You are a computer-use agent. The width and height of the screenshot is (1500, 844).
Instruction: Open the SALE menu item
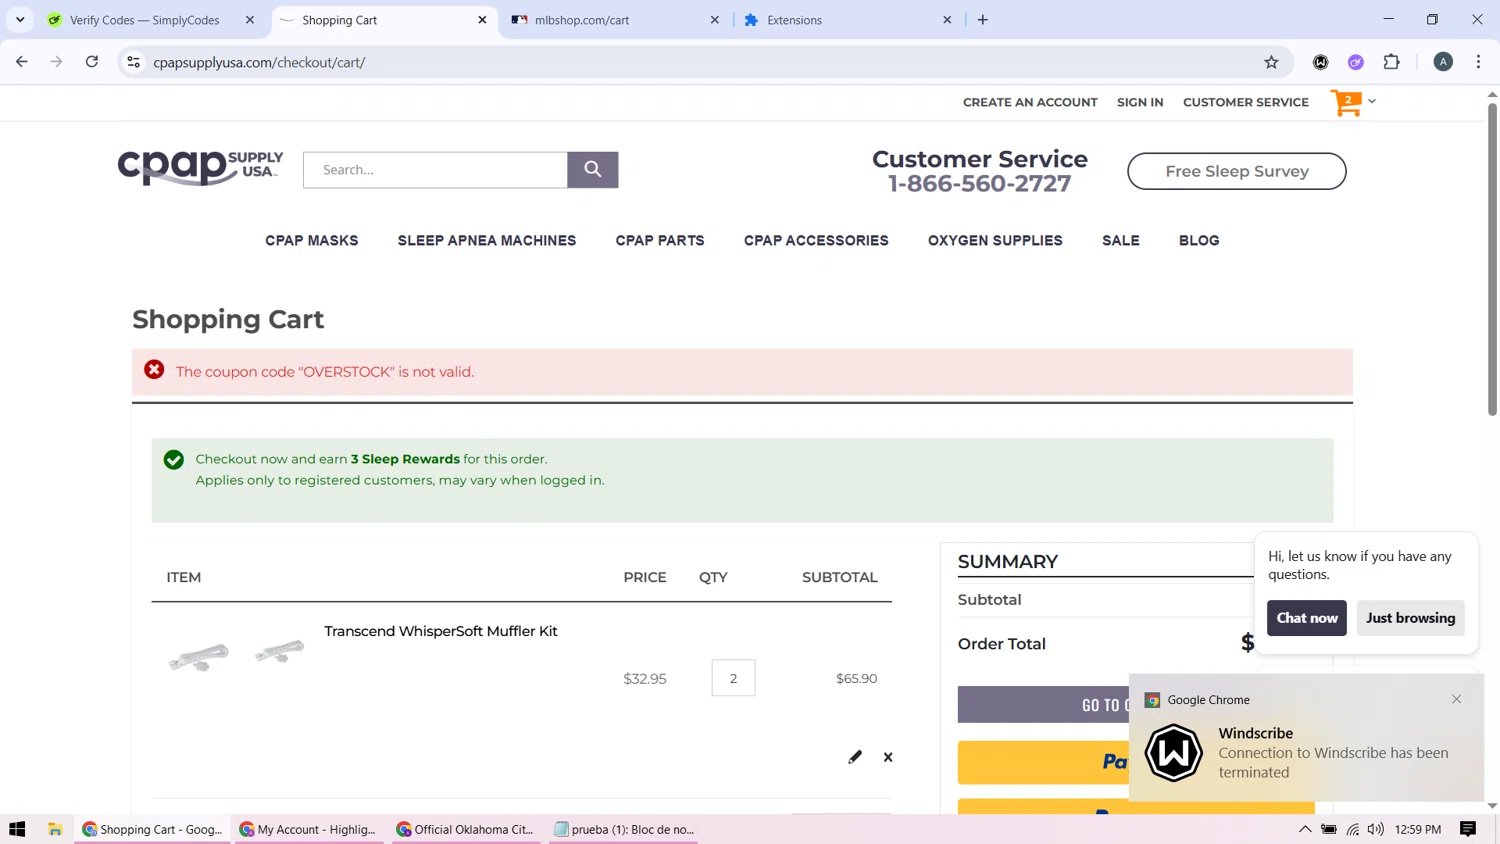[1121, 241]
